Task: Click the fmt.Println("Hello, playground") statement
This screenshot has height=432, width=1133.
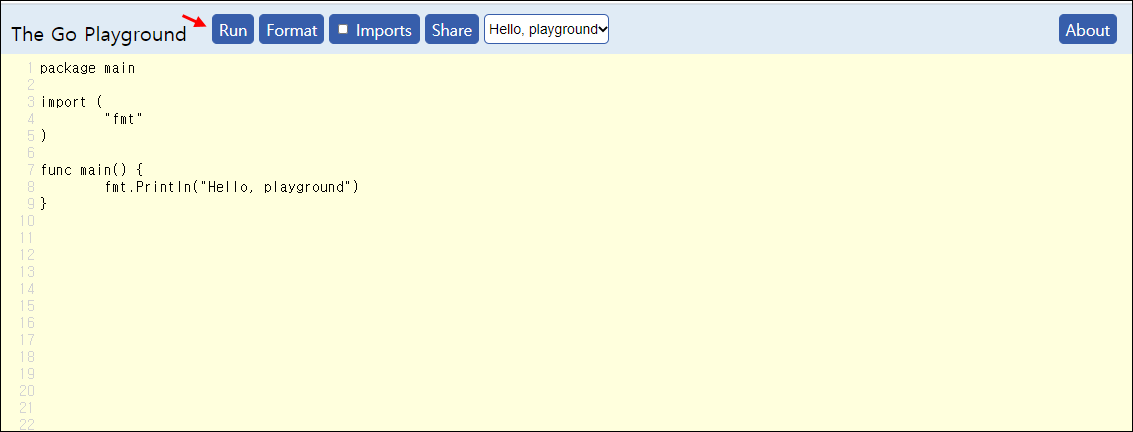Action: point(232,187)
